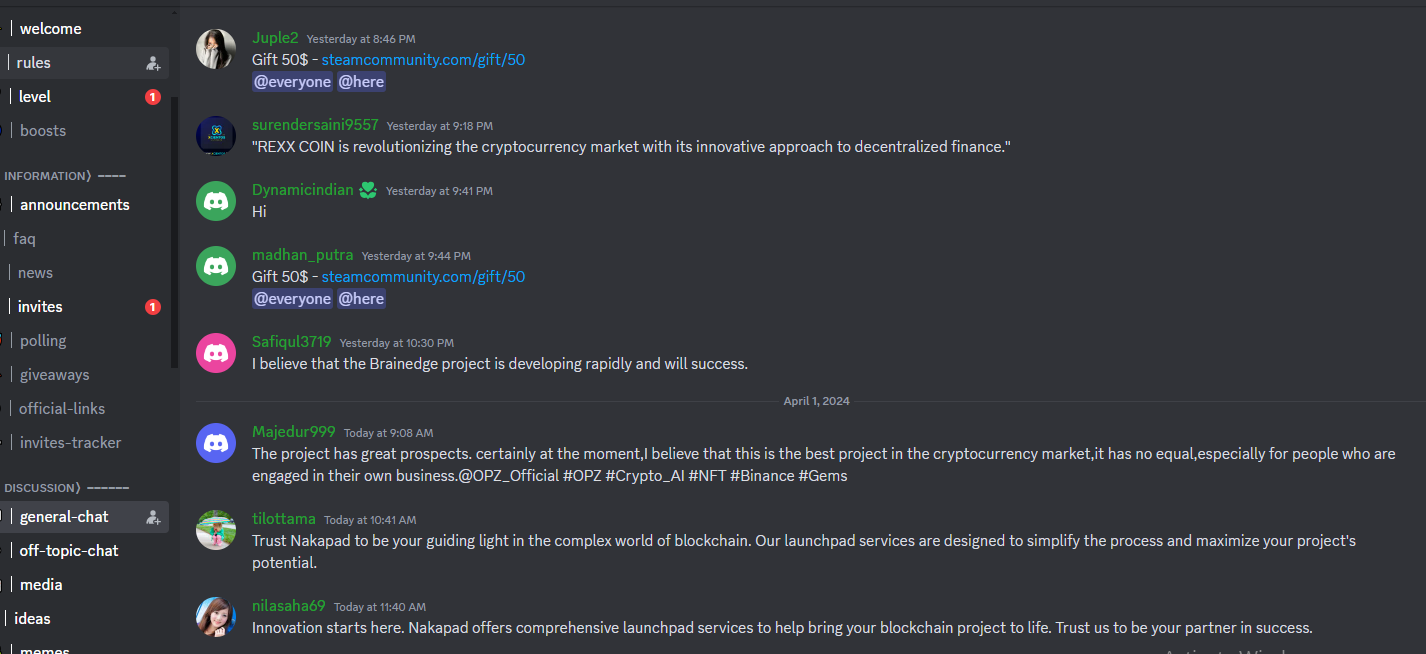Screen dimensions: 1426x654
Task: Open Juple2's profile avatar
Action: click(216, 49)
